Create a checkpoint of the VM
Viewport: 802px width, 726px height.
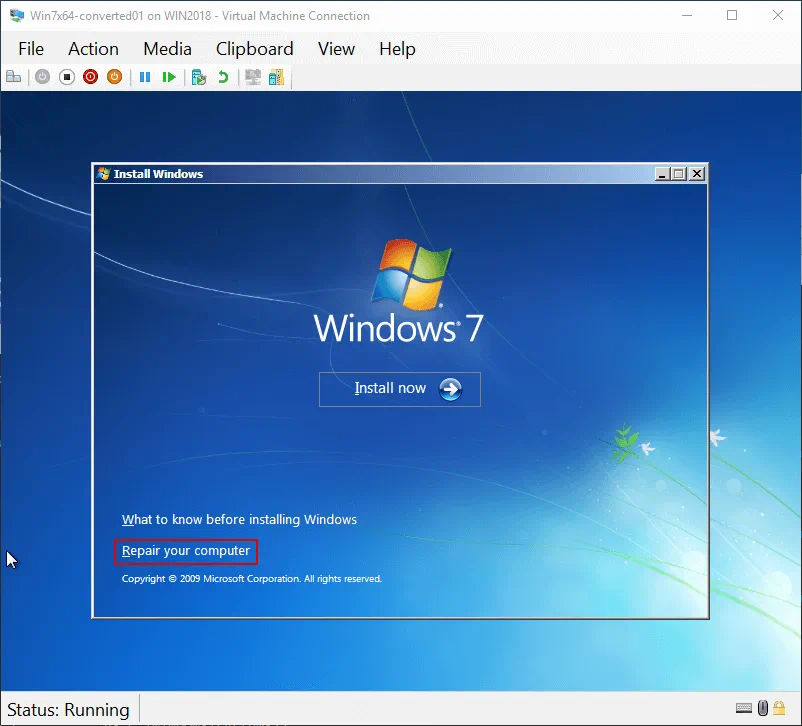coord(199,77)
